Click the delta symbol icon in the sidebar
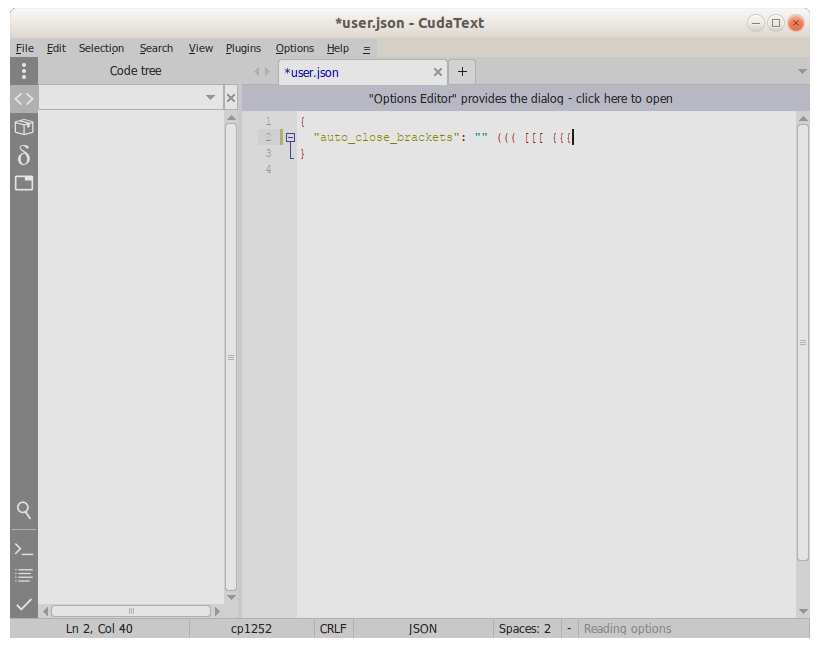The image size is (820, 648). 23,155
